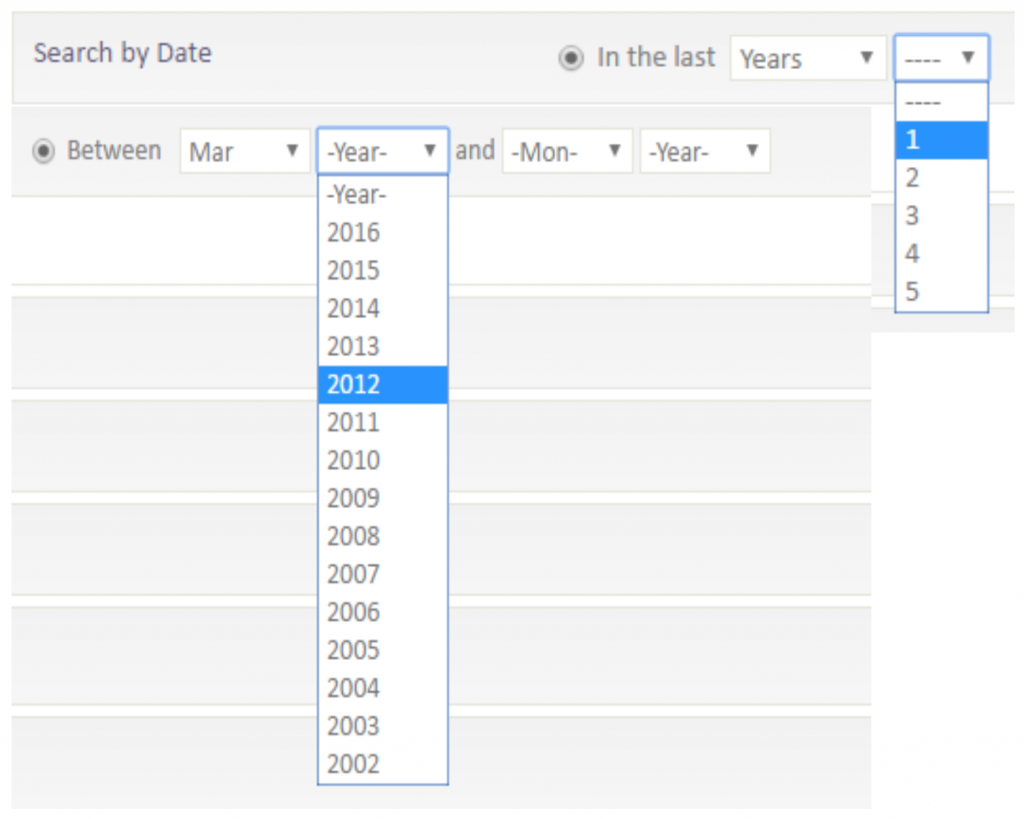This screenshot has height=819, width=1024.
Task: Select the blank '----' list option
Action: [941, 103]
